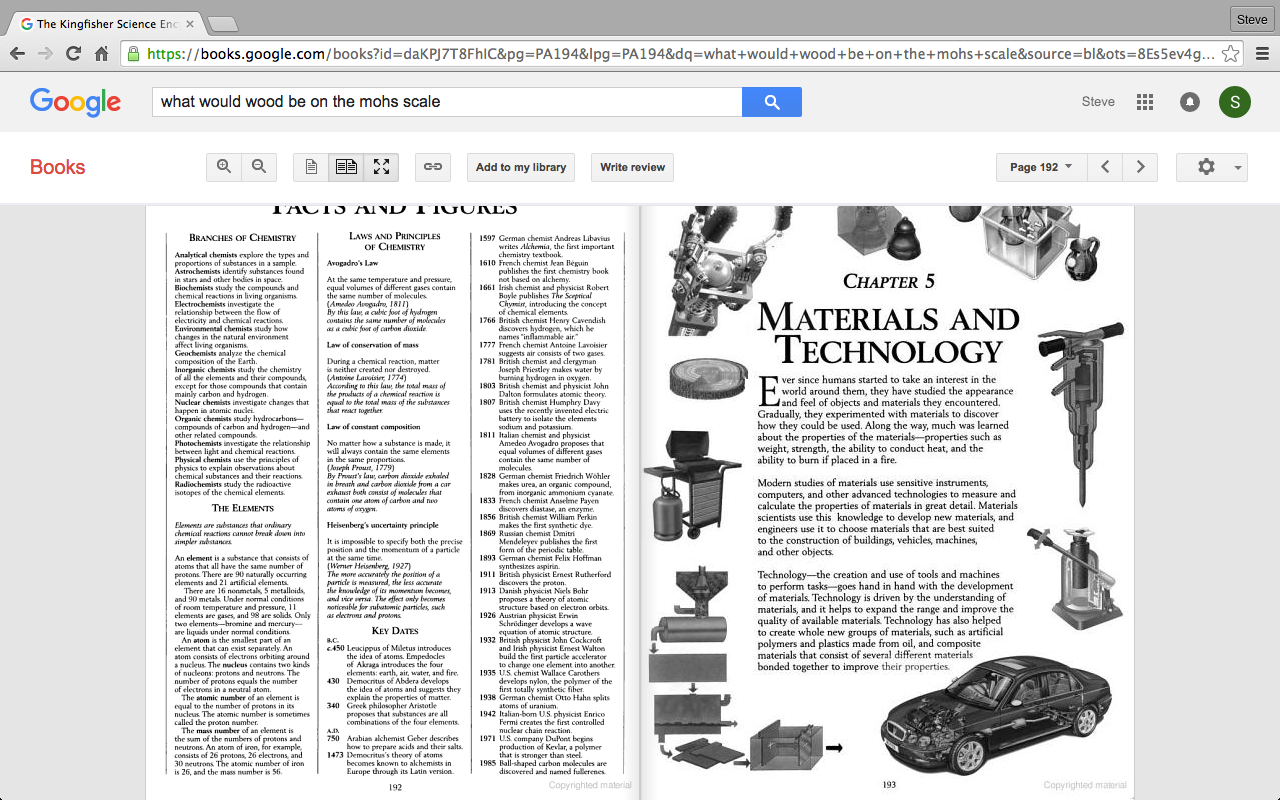Viewport: 1280px width, 800px height.
Task: Click the Branches of Chemistry heading
Action: pos(243,238)
